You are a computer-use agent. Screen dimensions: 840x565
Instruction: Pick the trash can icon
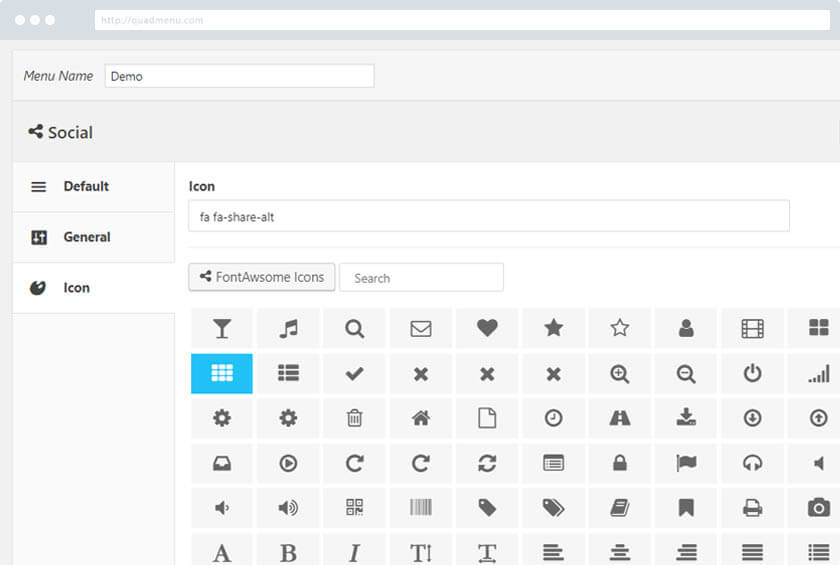click(x=354, y=418)
